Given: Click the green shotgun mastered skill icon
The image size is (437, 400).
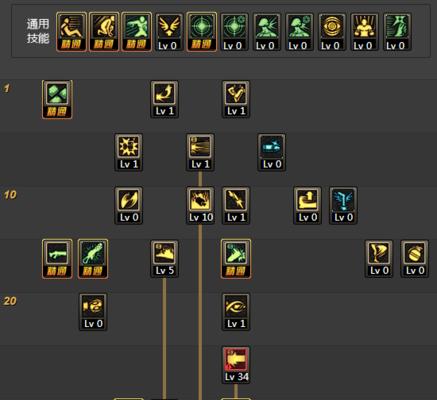Looking at the screenshot, I should [x=57, y=258].
